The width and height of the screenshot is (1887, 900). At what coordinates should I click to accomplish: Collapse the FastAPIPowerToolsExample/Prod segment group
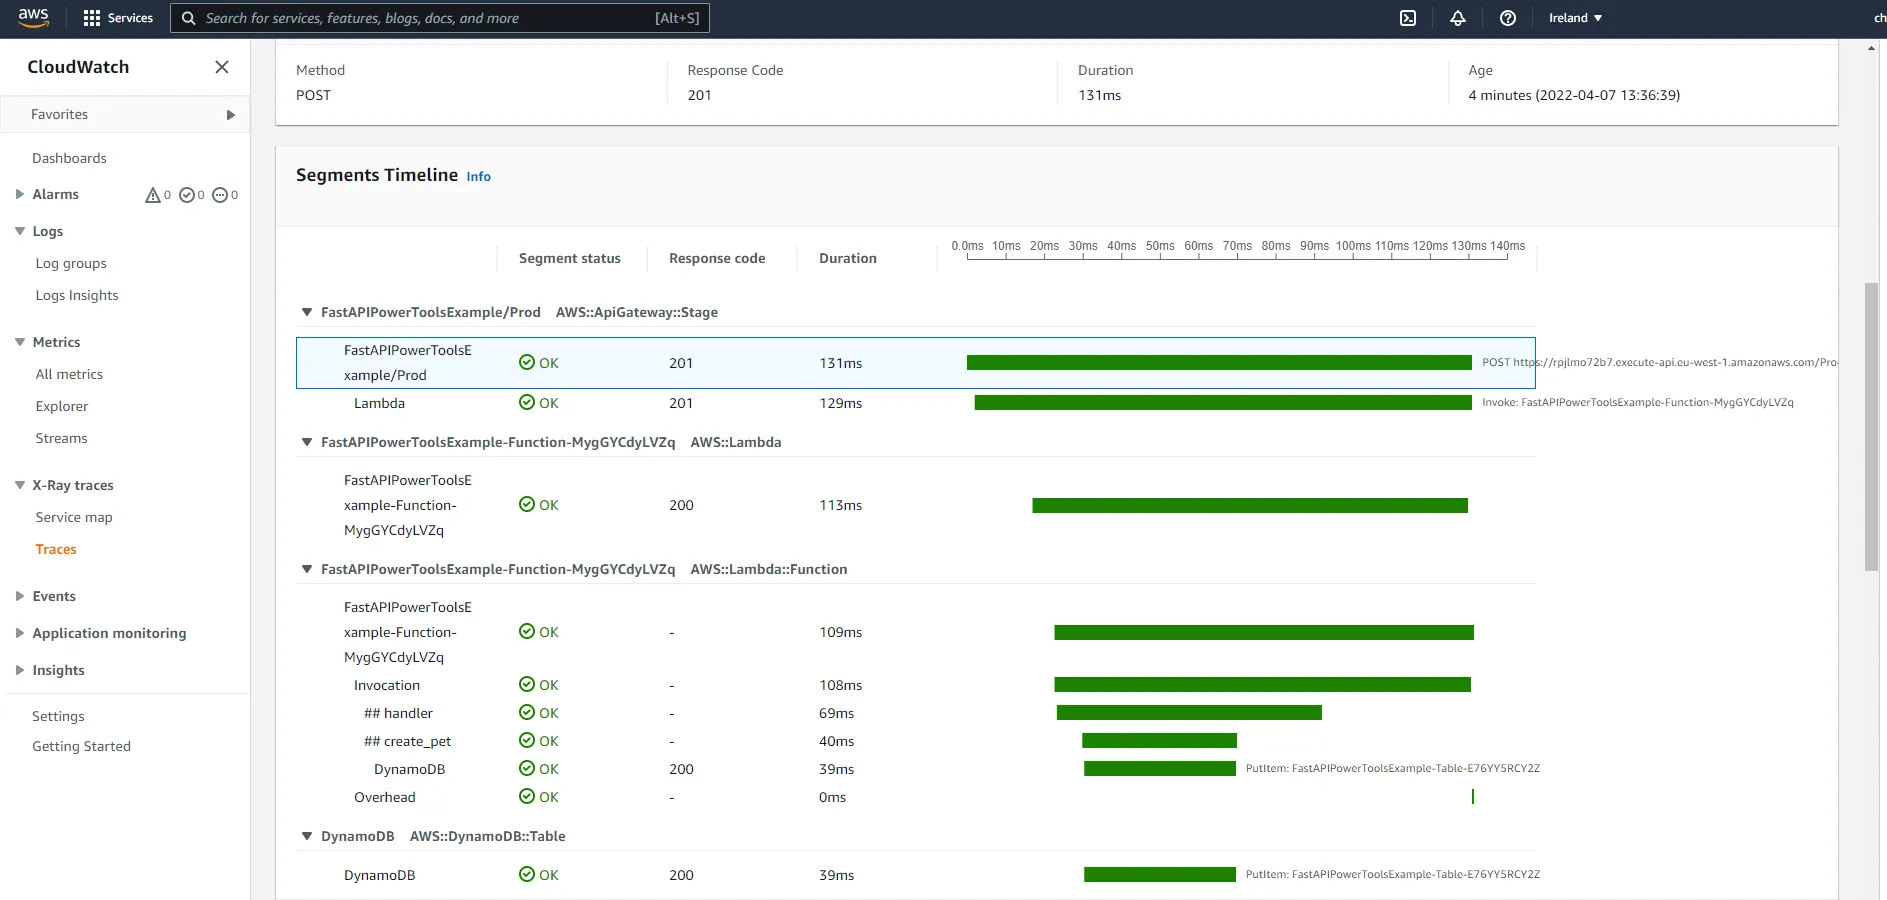[x=306, y=312]
